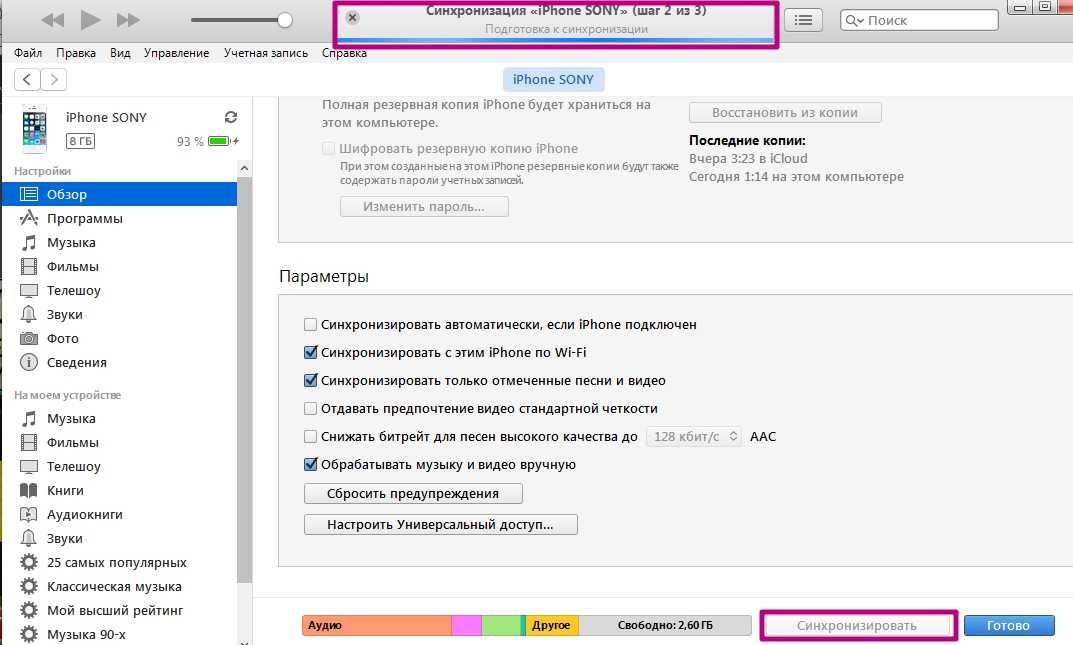Cancel sync with the X icon
Screen dimensions: 1073x645
tap(352, 18)
